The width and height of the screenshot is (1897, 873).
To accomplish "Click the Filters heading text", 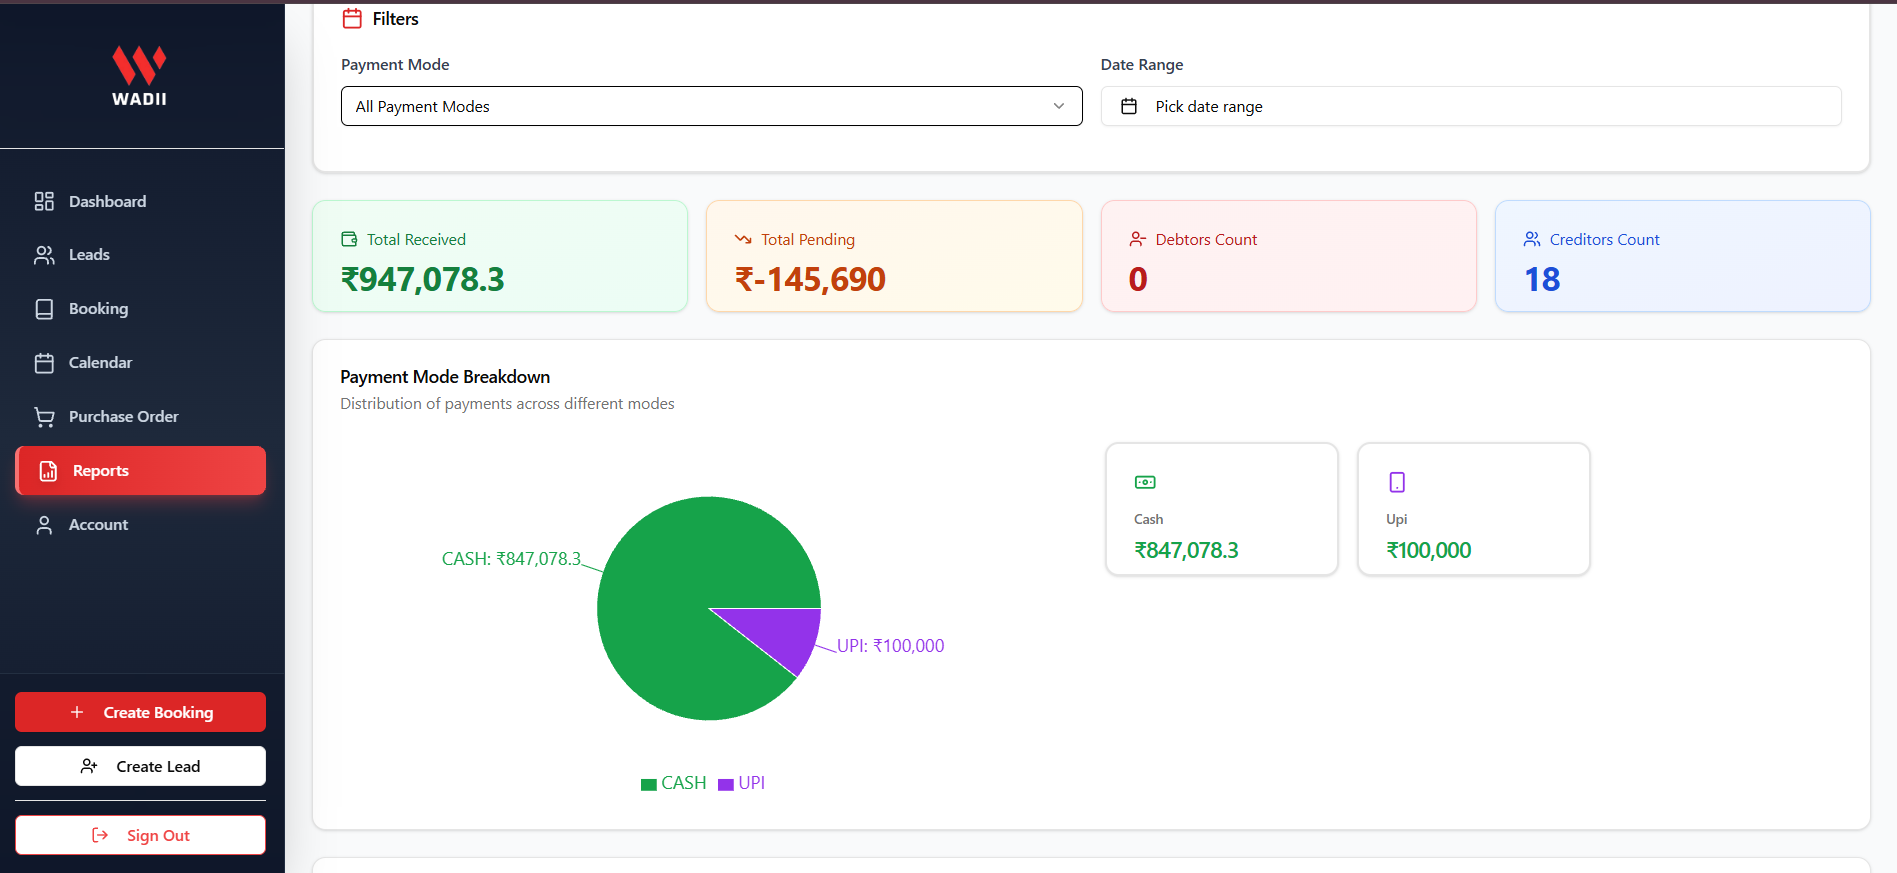I will [396, 19].
